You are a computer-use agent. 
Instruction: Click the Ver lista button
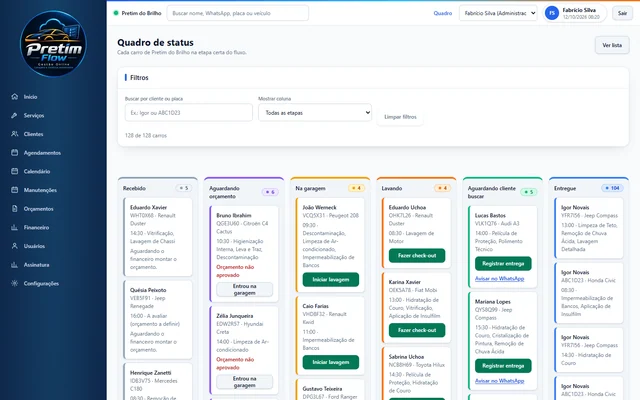pyautogui.click(x=612, y=45)
